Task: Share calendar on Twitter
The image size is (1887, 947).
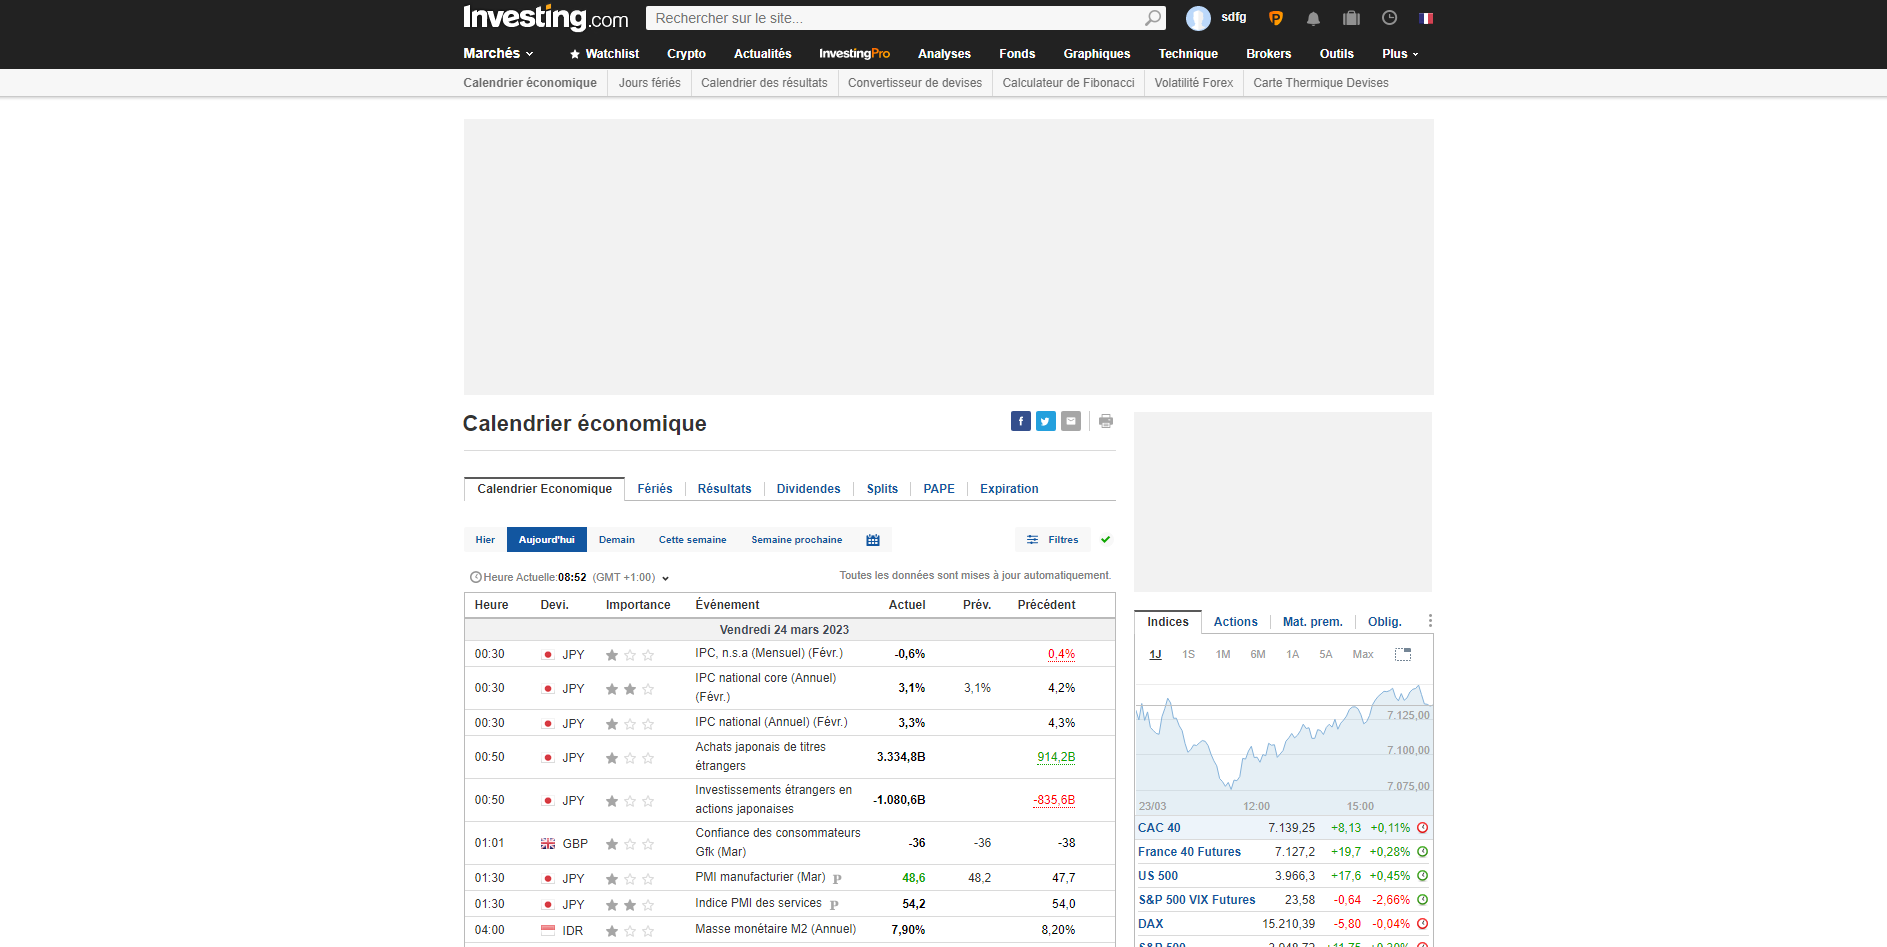Action: pyautogui.click(x=1045, y=421)
